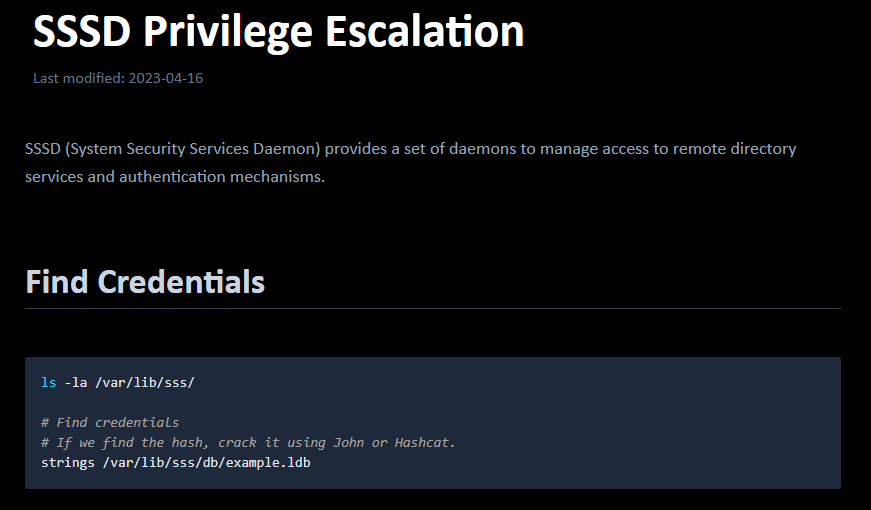Click the word 'John' in the code comment
The width and height of the screenshot is (871, 510).
348,442
